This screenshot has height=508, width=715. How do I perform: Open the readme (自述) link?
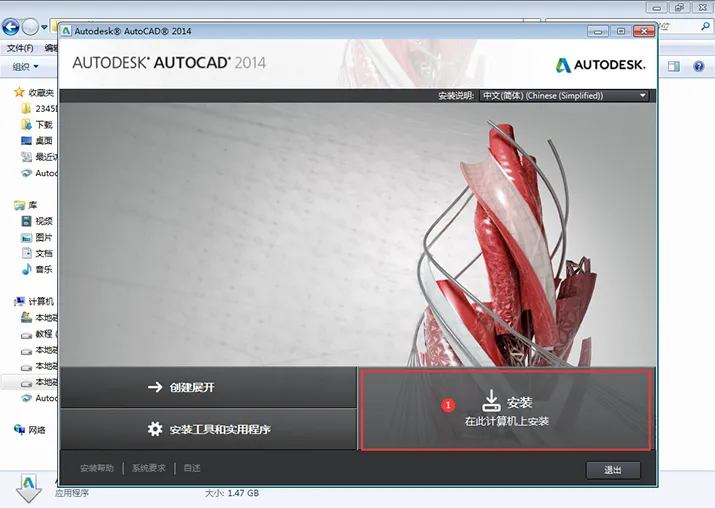click(192, 468)
